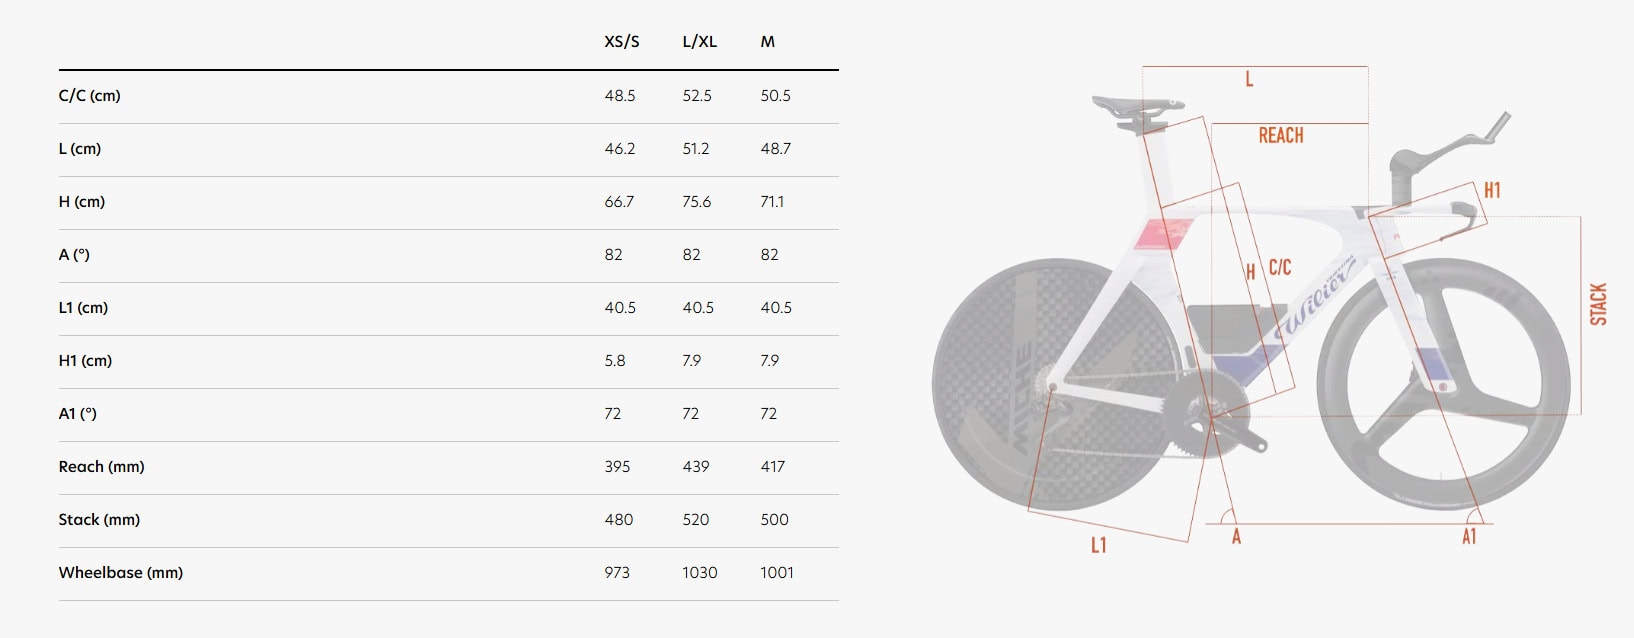Click the 66.7 value in H row
Image resolution: width=1634 pixels, height=638 pixels.
619,202
